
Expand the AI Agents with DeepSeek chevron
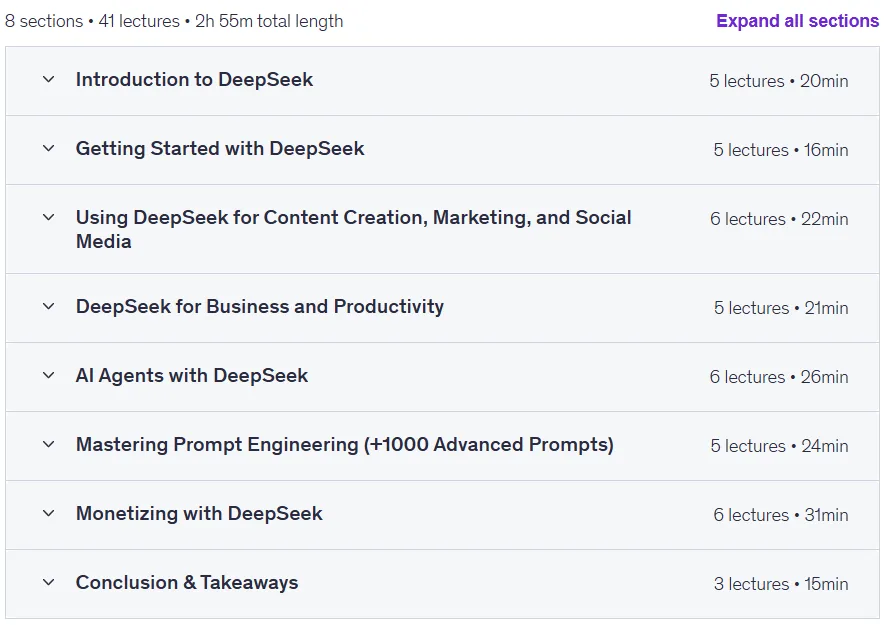click(49, 375)
